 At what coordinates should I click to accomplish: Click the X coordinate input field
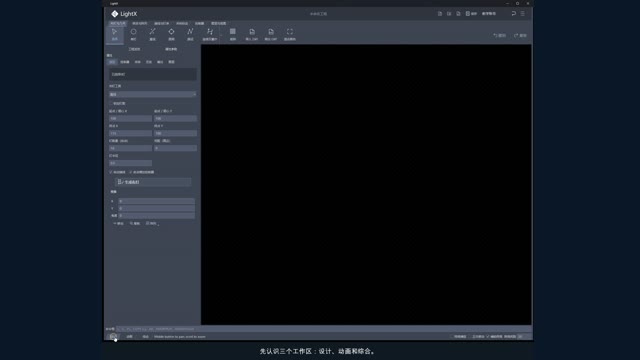coord(156,201)
